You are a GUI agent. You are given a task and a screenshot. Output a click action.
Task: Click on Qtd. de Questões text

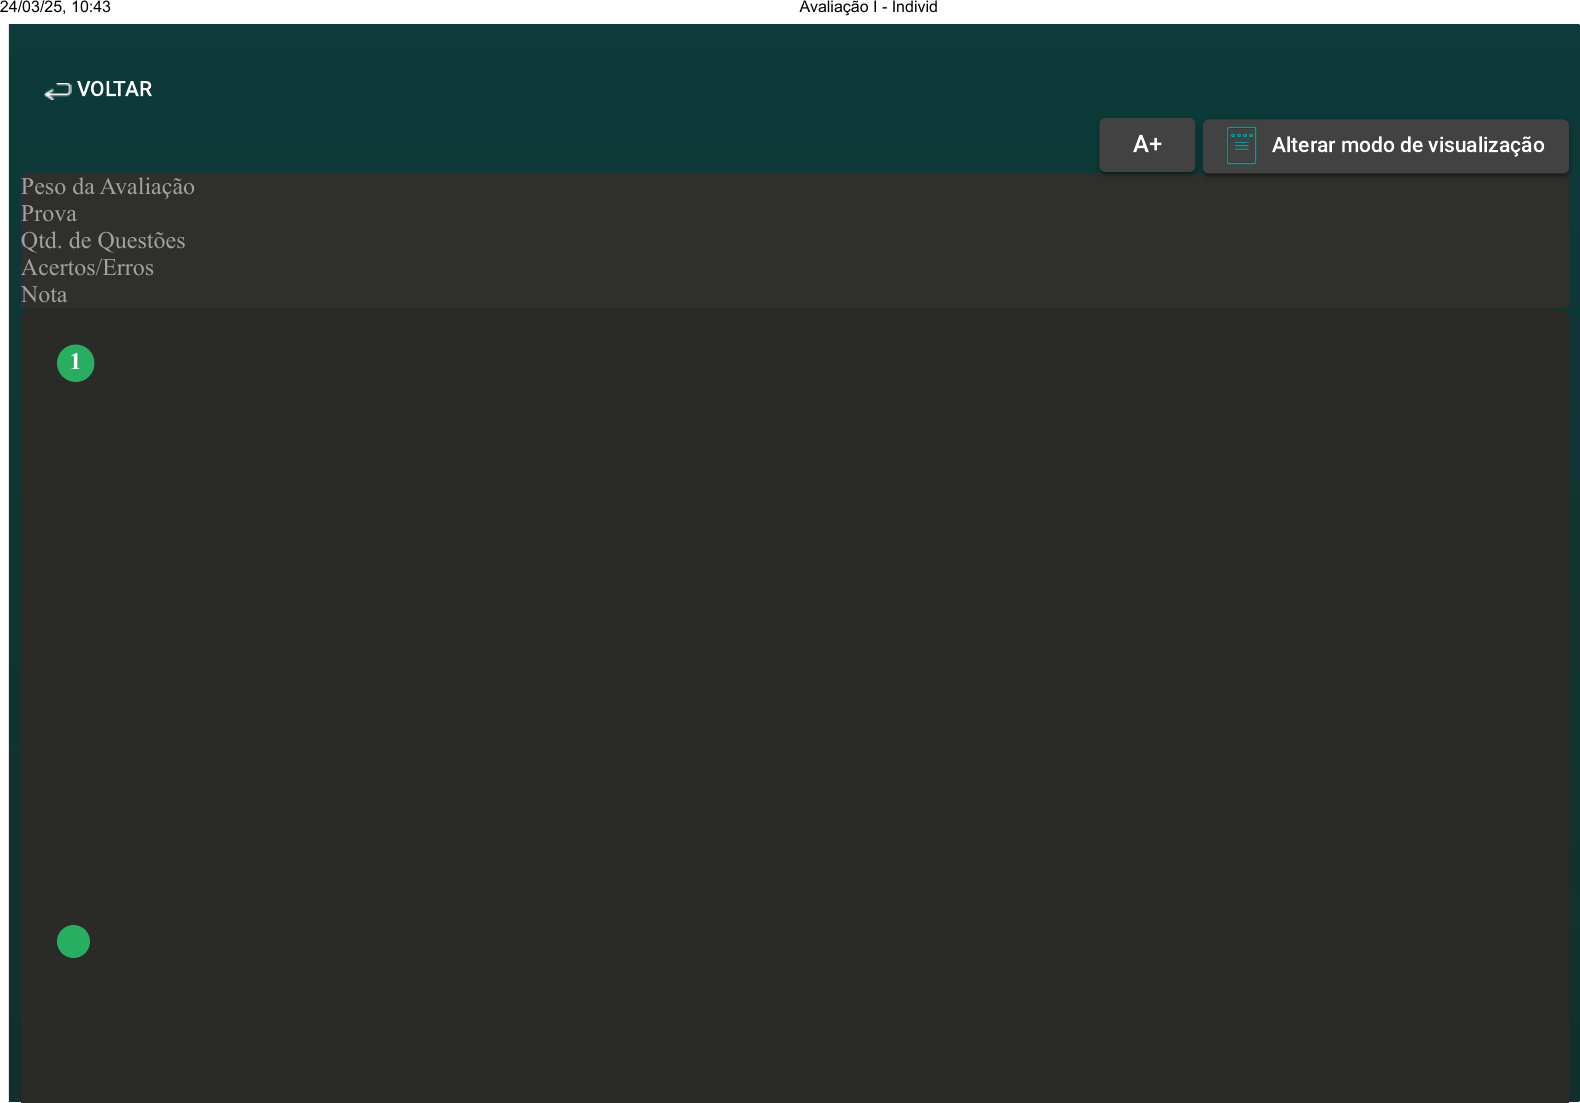(x=102, y=241)
